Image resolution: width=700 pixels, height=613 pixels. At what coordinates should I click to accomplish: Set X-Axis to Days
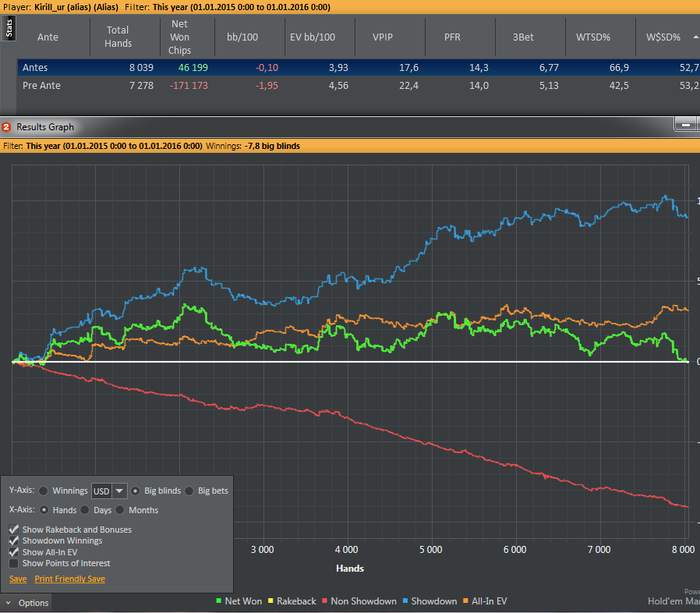[85, 510]
